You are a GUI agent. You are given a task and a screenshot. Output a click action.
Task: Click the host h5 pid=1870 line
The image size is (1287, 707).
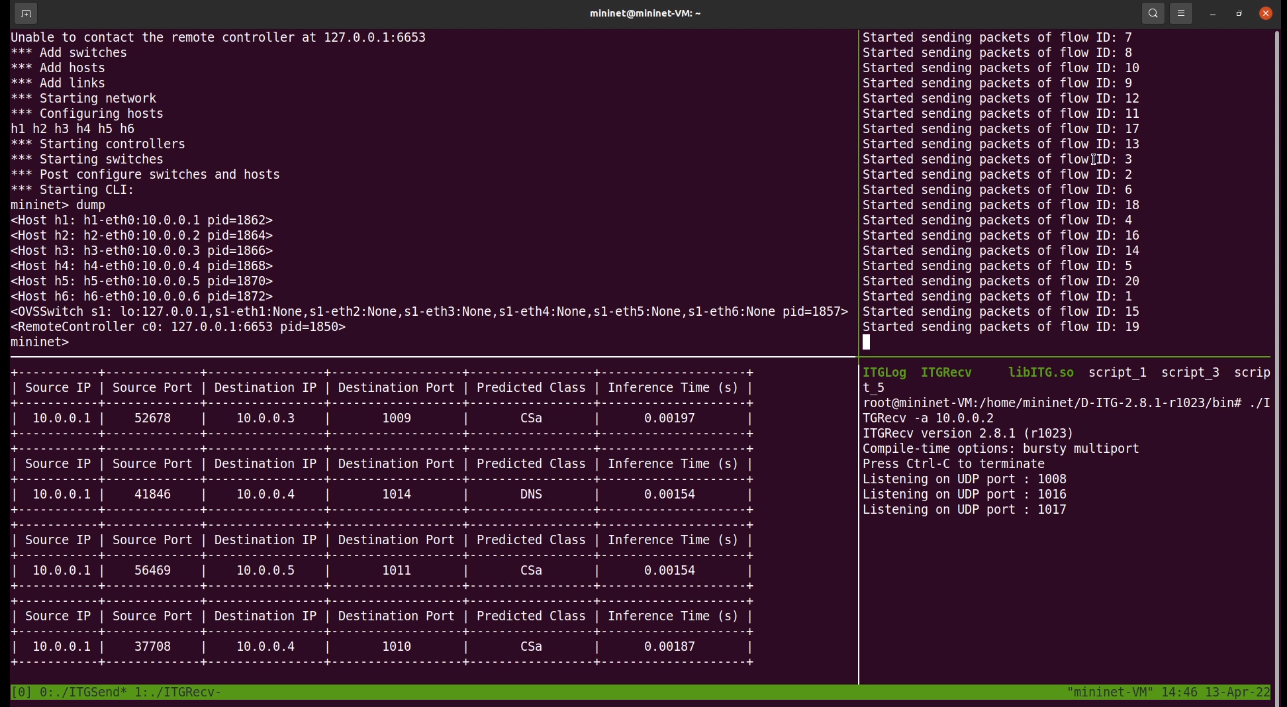pyautogui.click(x=141, y=281)
